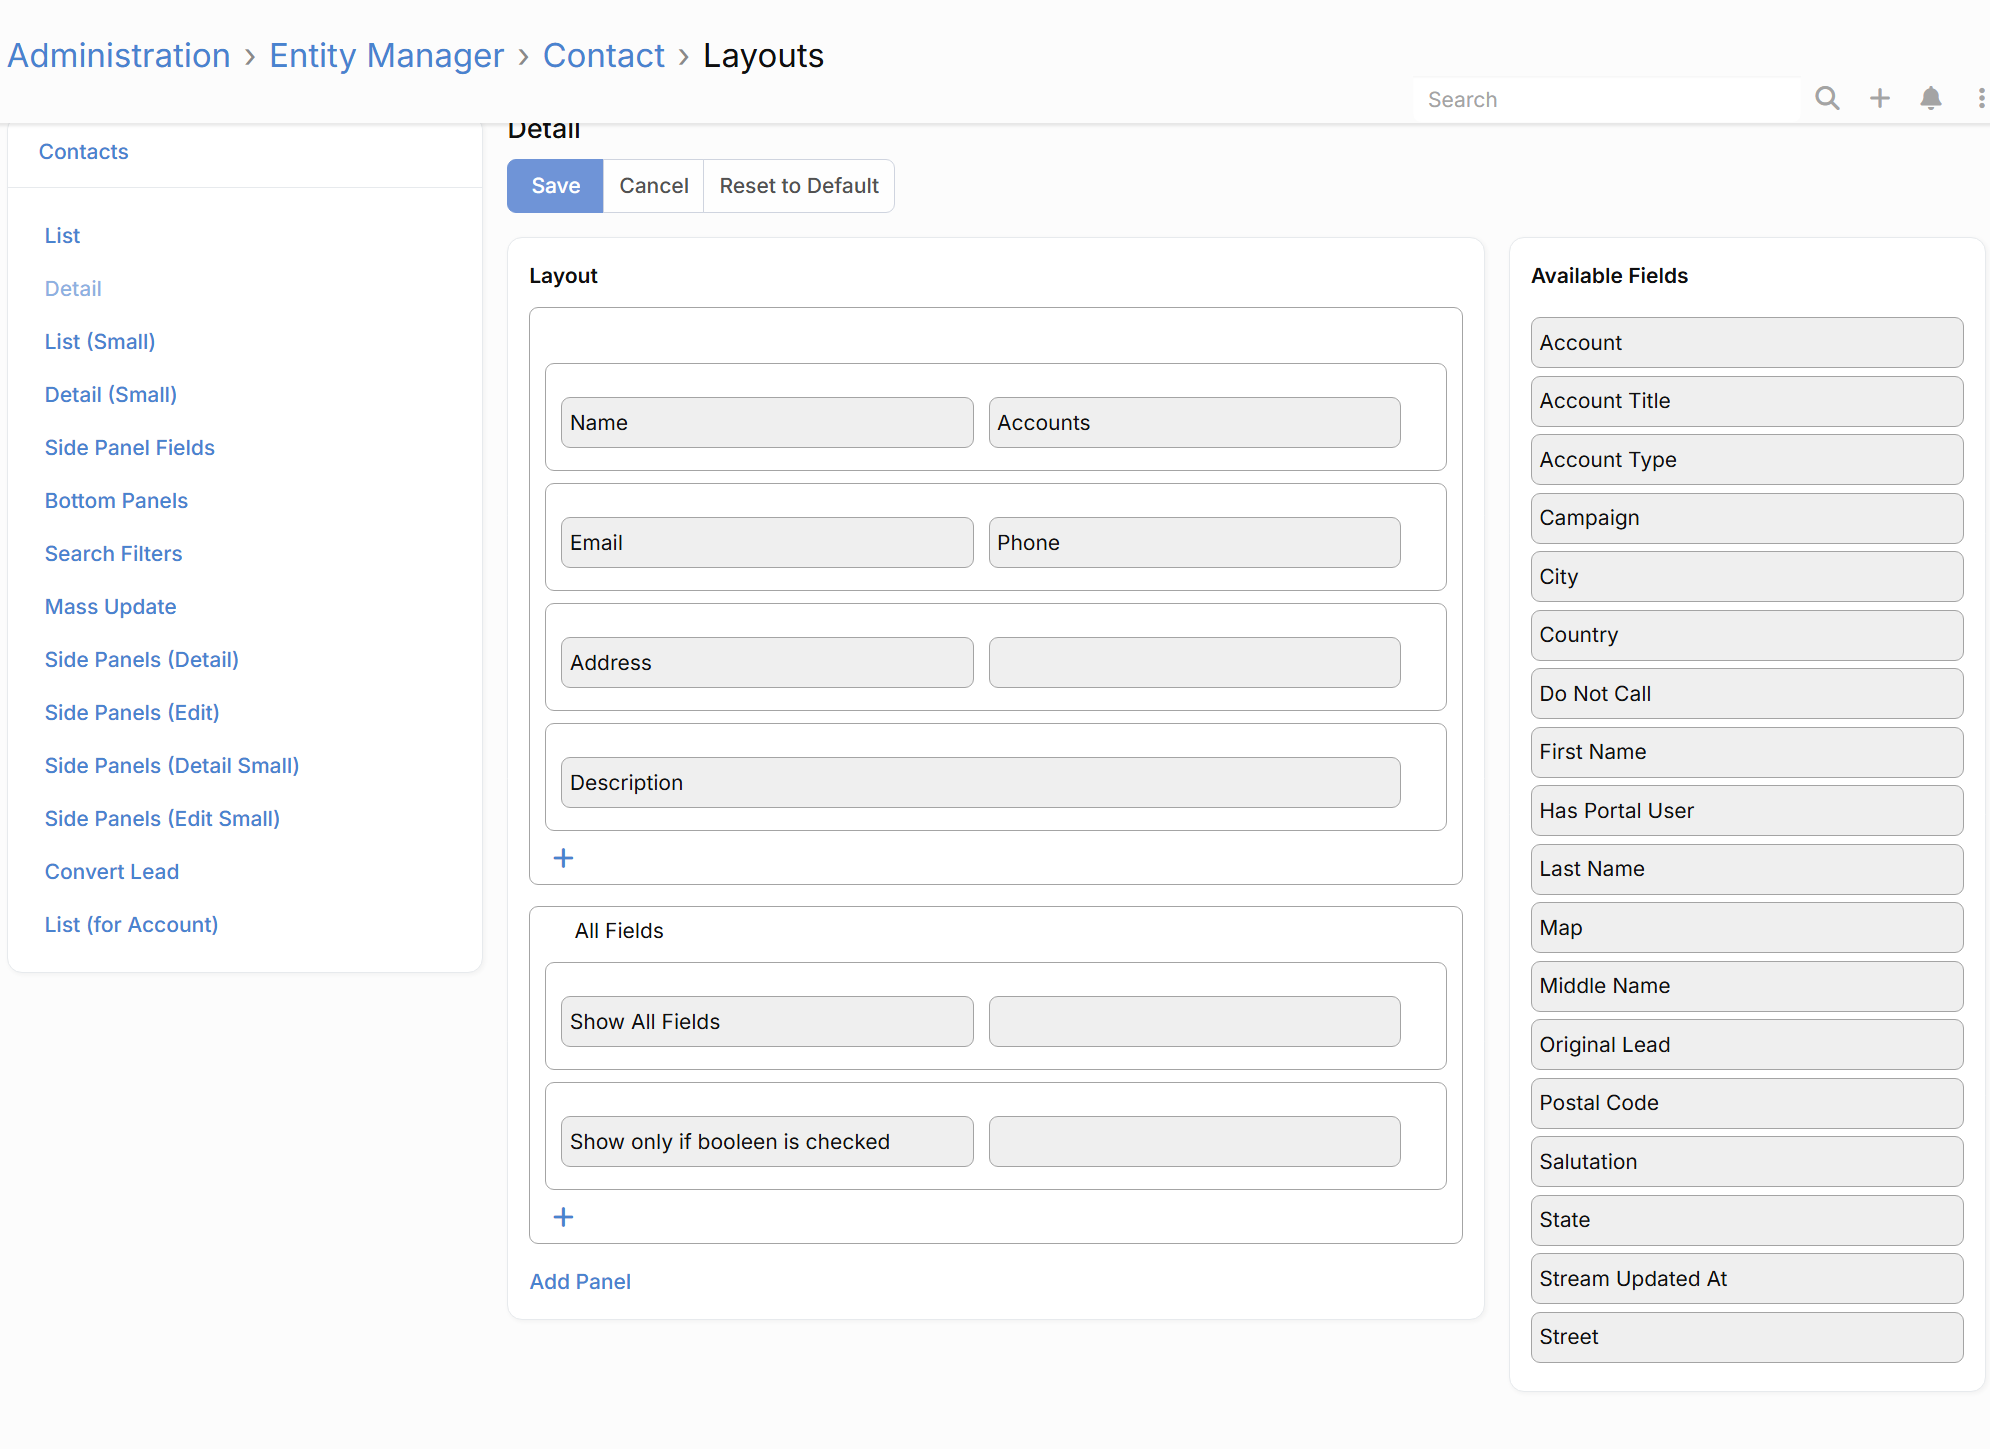Viewport: 1990px width, 1449px height.
Task: Click the Add Panel link
Action: coord(580,1281)
